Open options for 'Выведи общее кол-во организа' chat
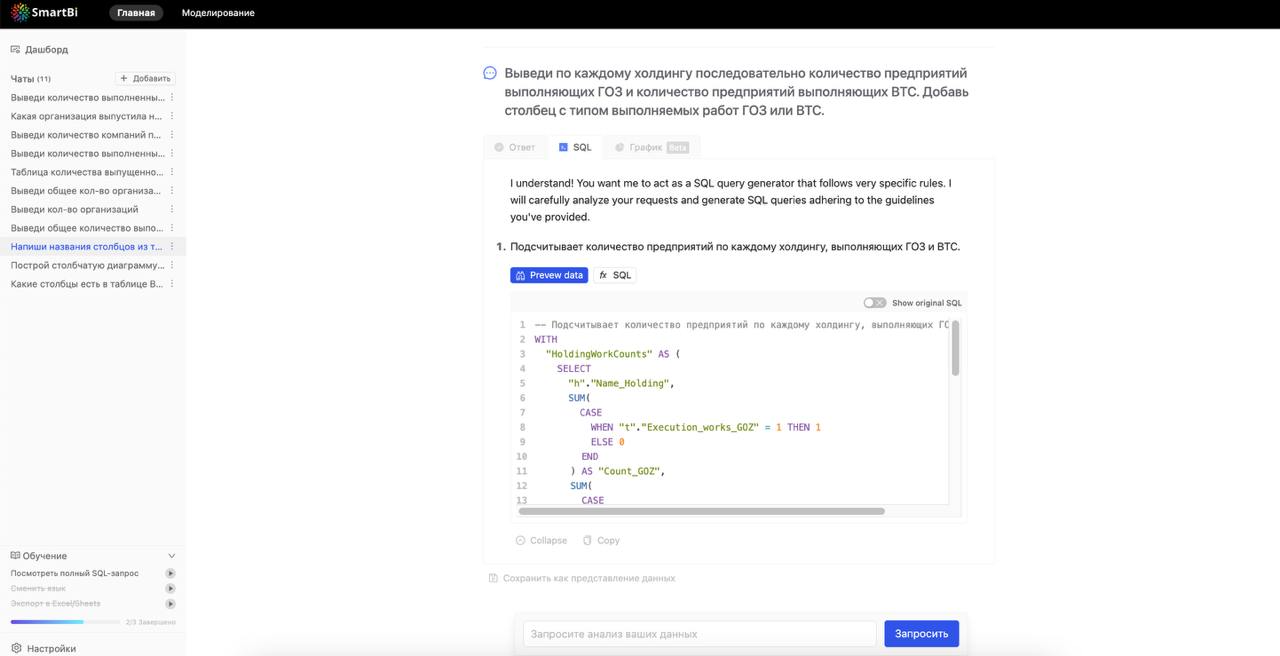The height and width of the screenshot is (656, 1280). pyautogui.click(x=172, y=190)
